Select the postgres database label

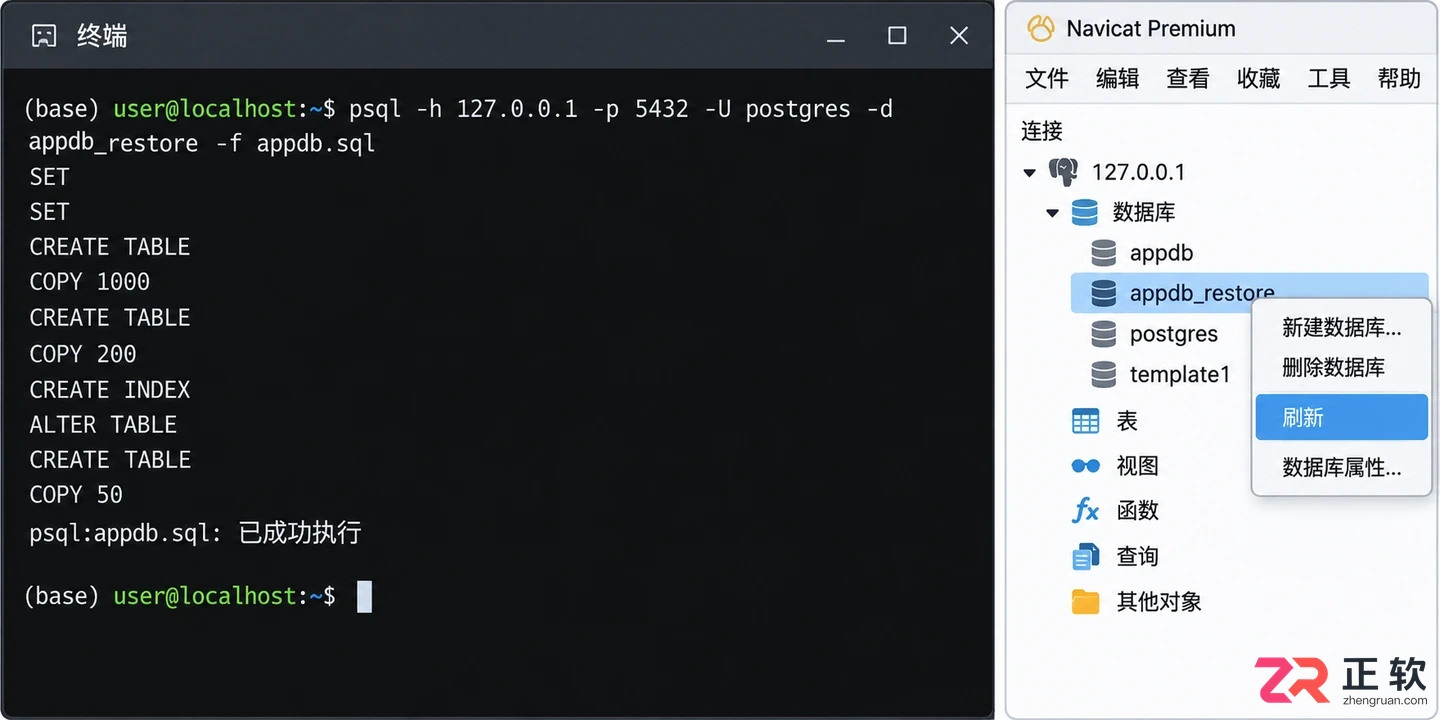pyautogui.click(x=1174, y=334)
